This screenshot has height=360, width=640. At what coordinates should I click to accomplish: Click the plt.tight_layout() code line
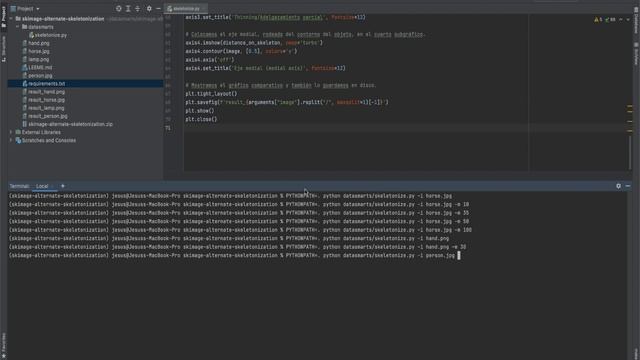coord(211,94)
